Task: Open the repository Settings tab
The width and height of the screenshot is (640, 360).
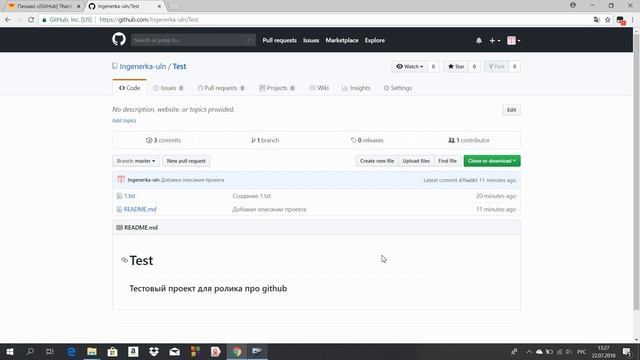Action: coord(398,88)
